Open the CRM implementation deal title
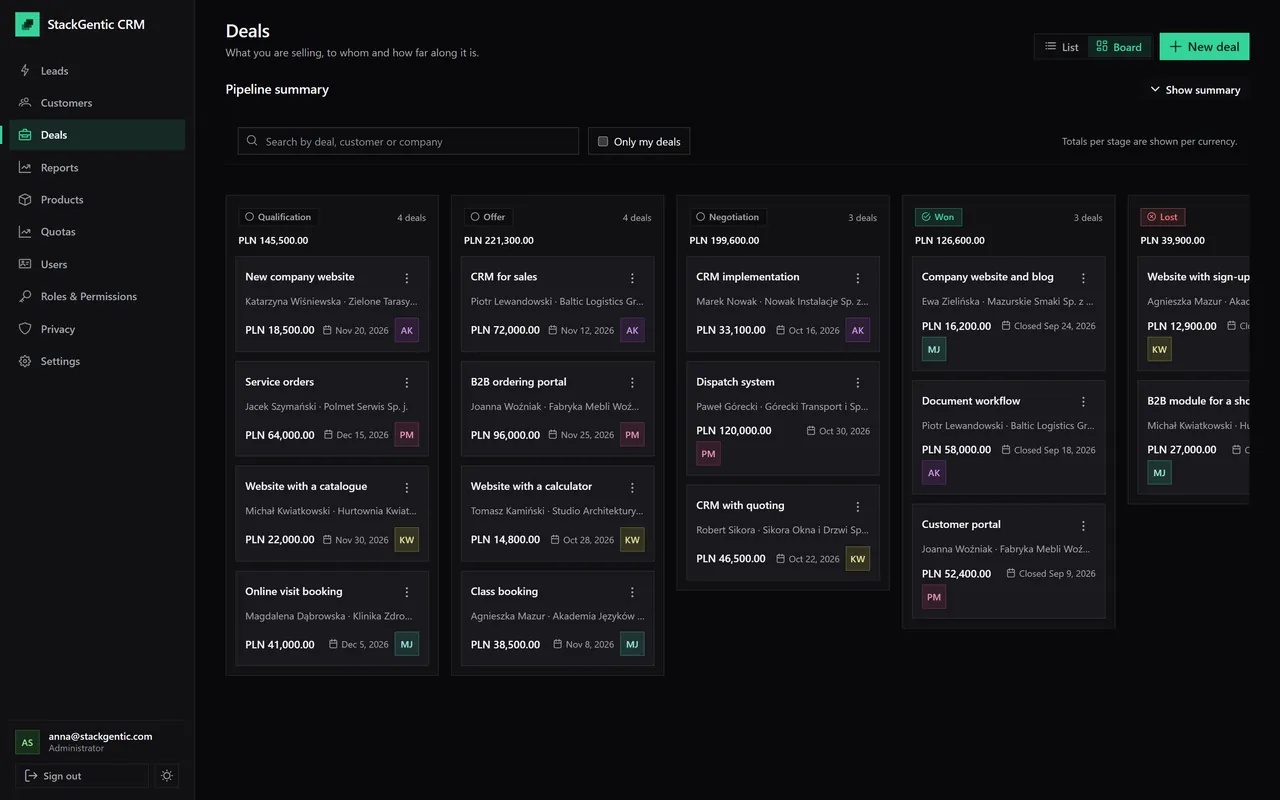 coord(748,277)
